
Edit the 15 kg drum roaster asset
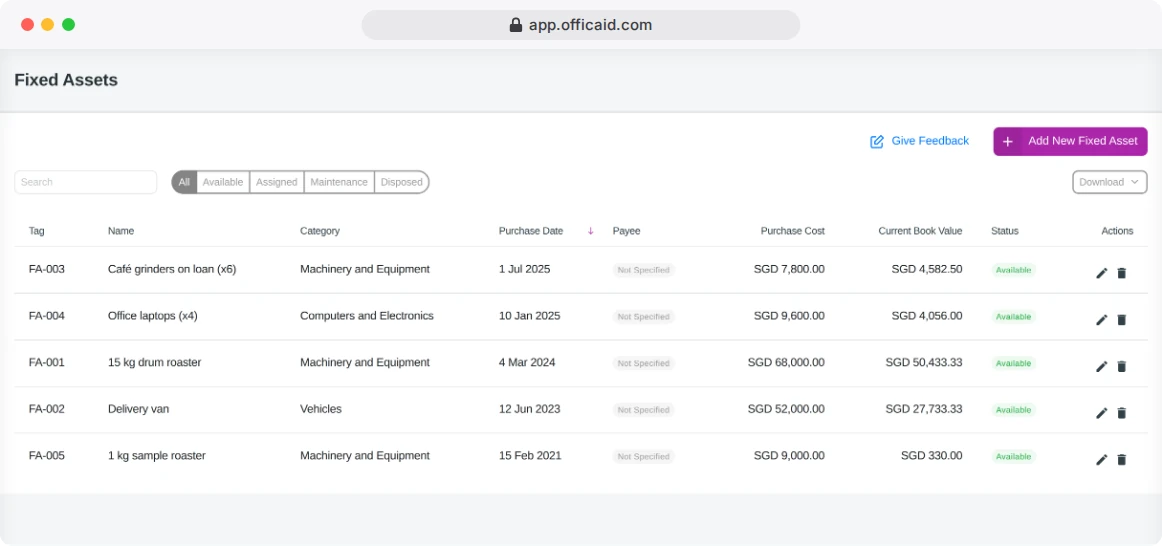(1101, 367)
